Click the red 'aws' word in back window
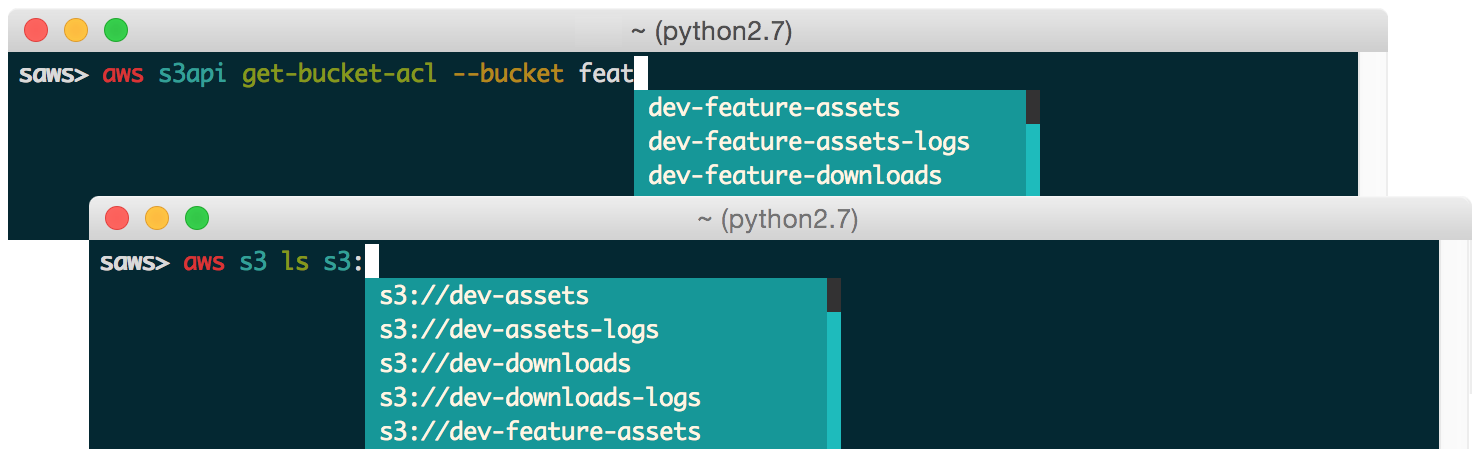1482x466 pixels. pyautogui.click(x=122, y=75)
